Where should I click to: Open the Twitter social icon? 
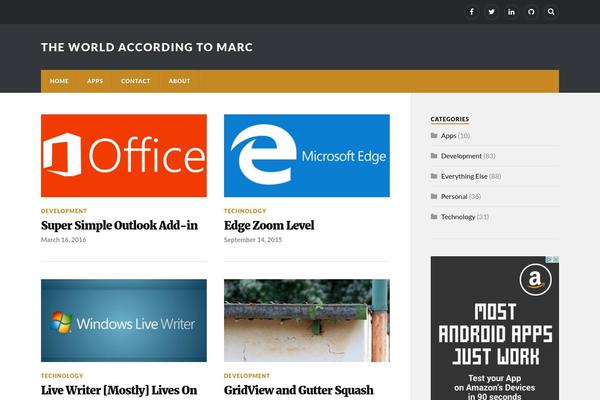(492, 12)
